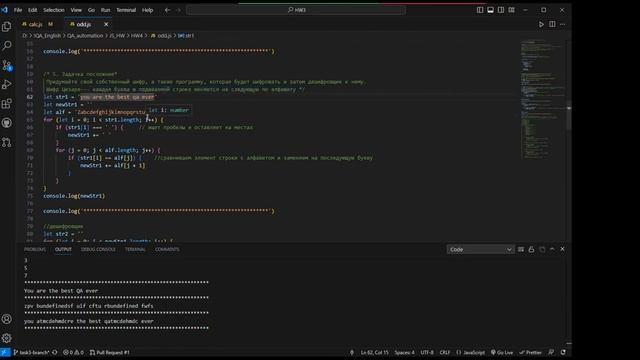Open the Terminal menu
This screenshot has height=360, width=640.
pyautogui.click(x=126, y=10)
